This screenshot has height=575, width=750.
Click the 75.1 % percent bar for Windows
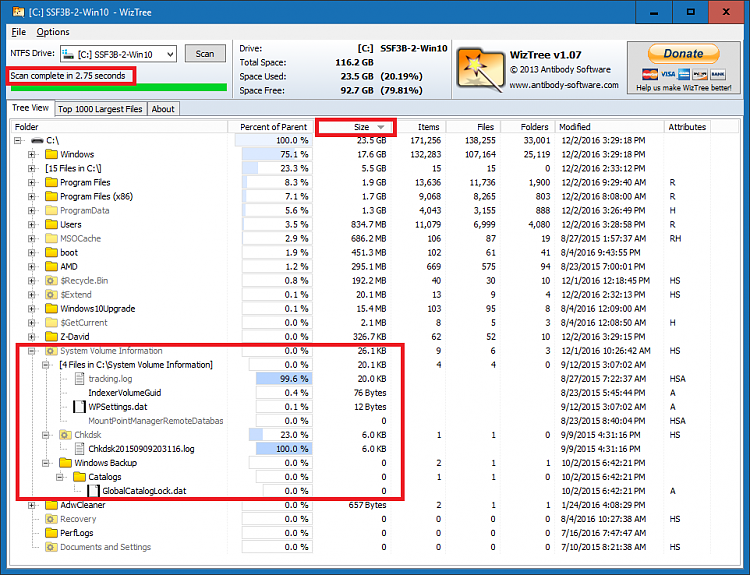pyautogui.click(x=277, y=154)
